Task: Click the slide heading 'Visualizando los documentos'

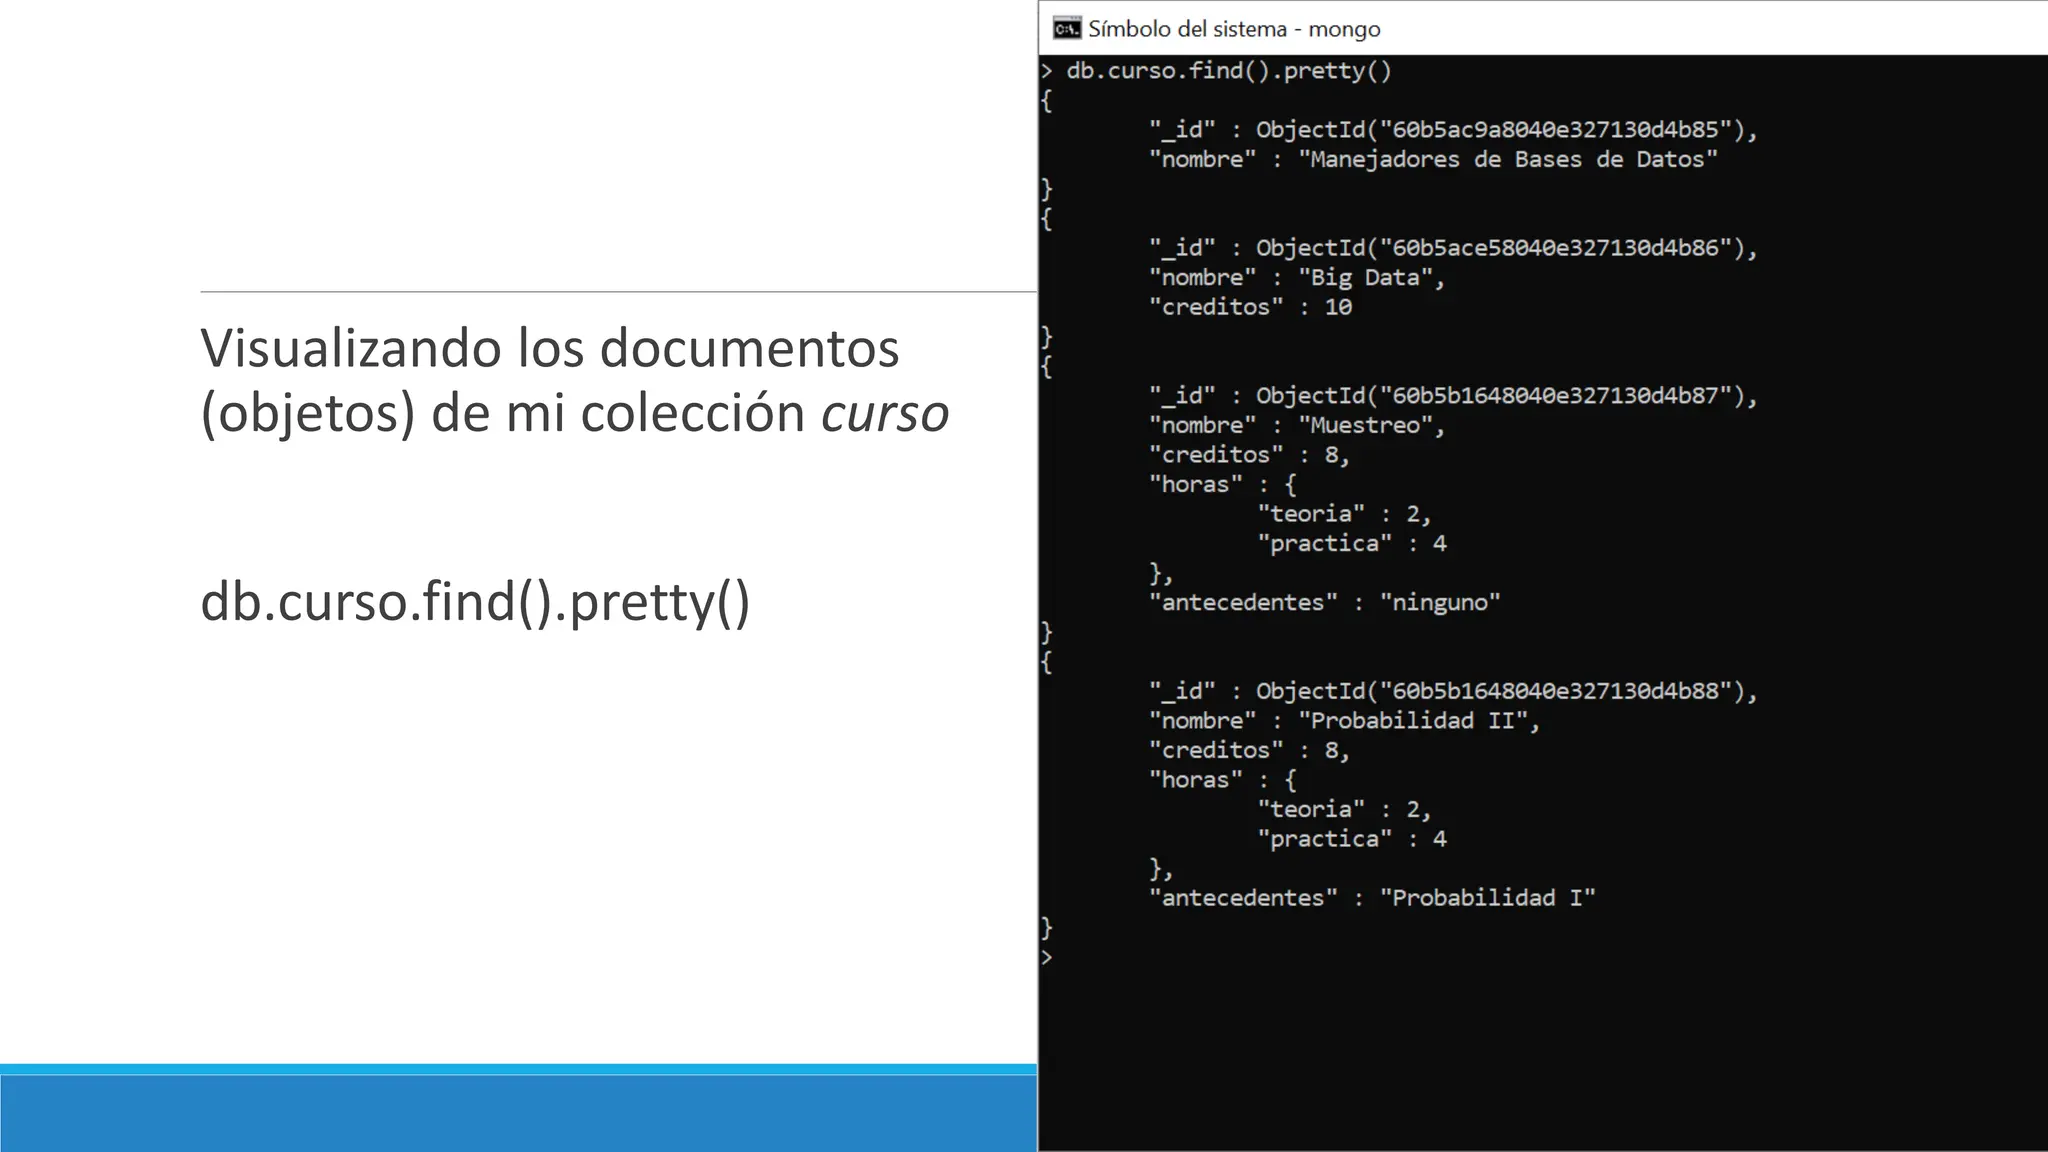Action: pyautogui.click(x=550, y=349)
